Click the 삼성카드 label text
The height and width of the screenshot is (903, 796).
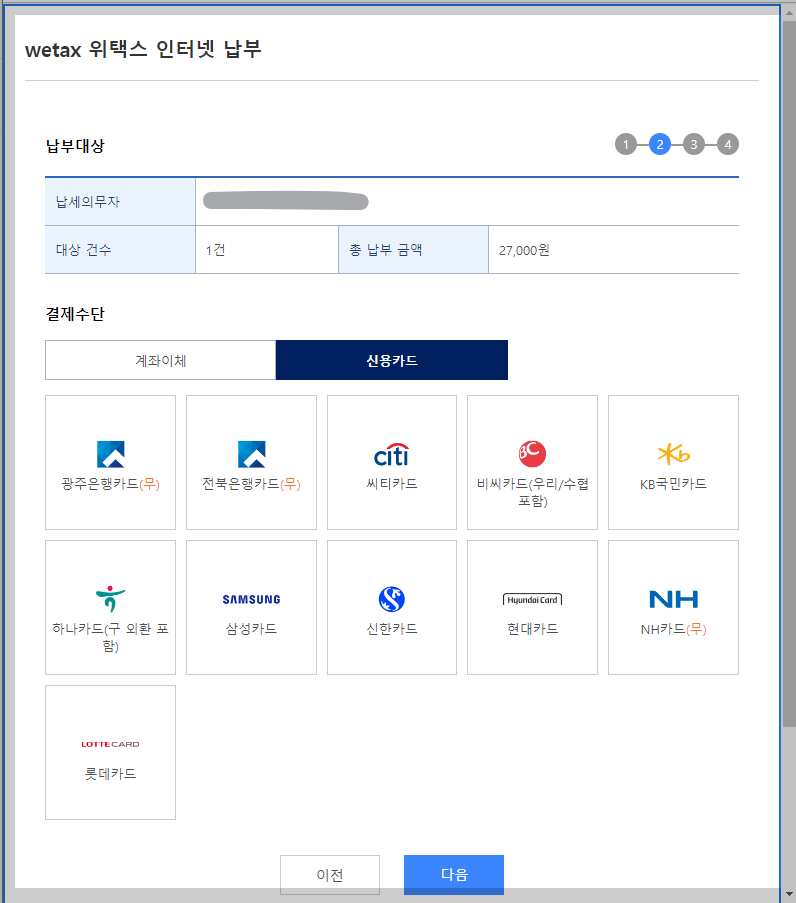(252, 629)
